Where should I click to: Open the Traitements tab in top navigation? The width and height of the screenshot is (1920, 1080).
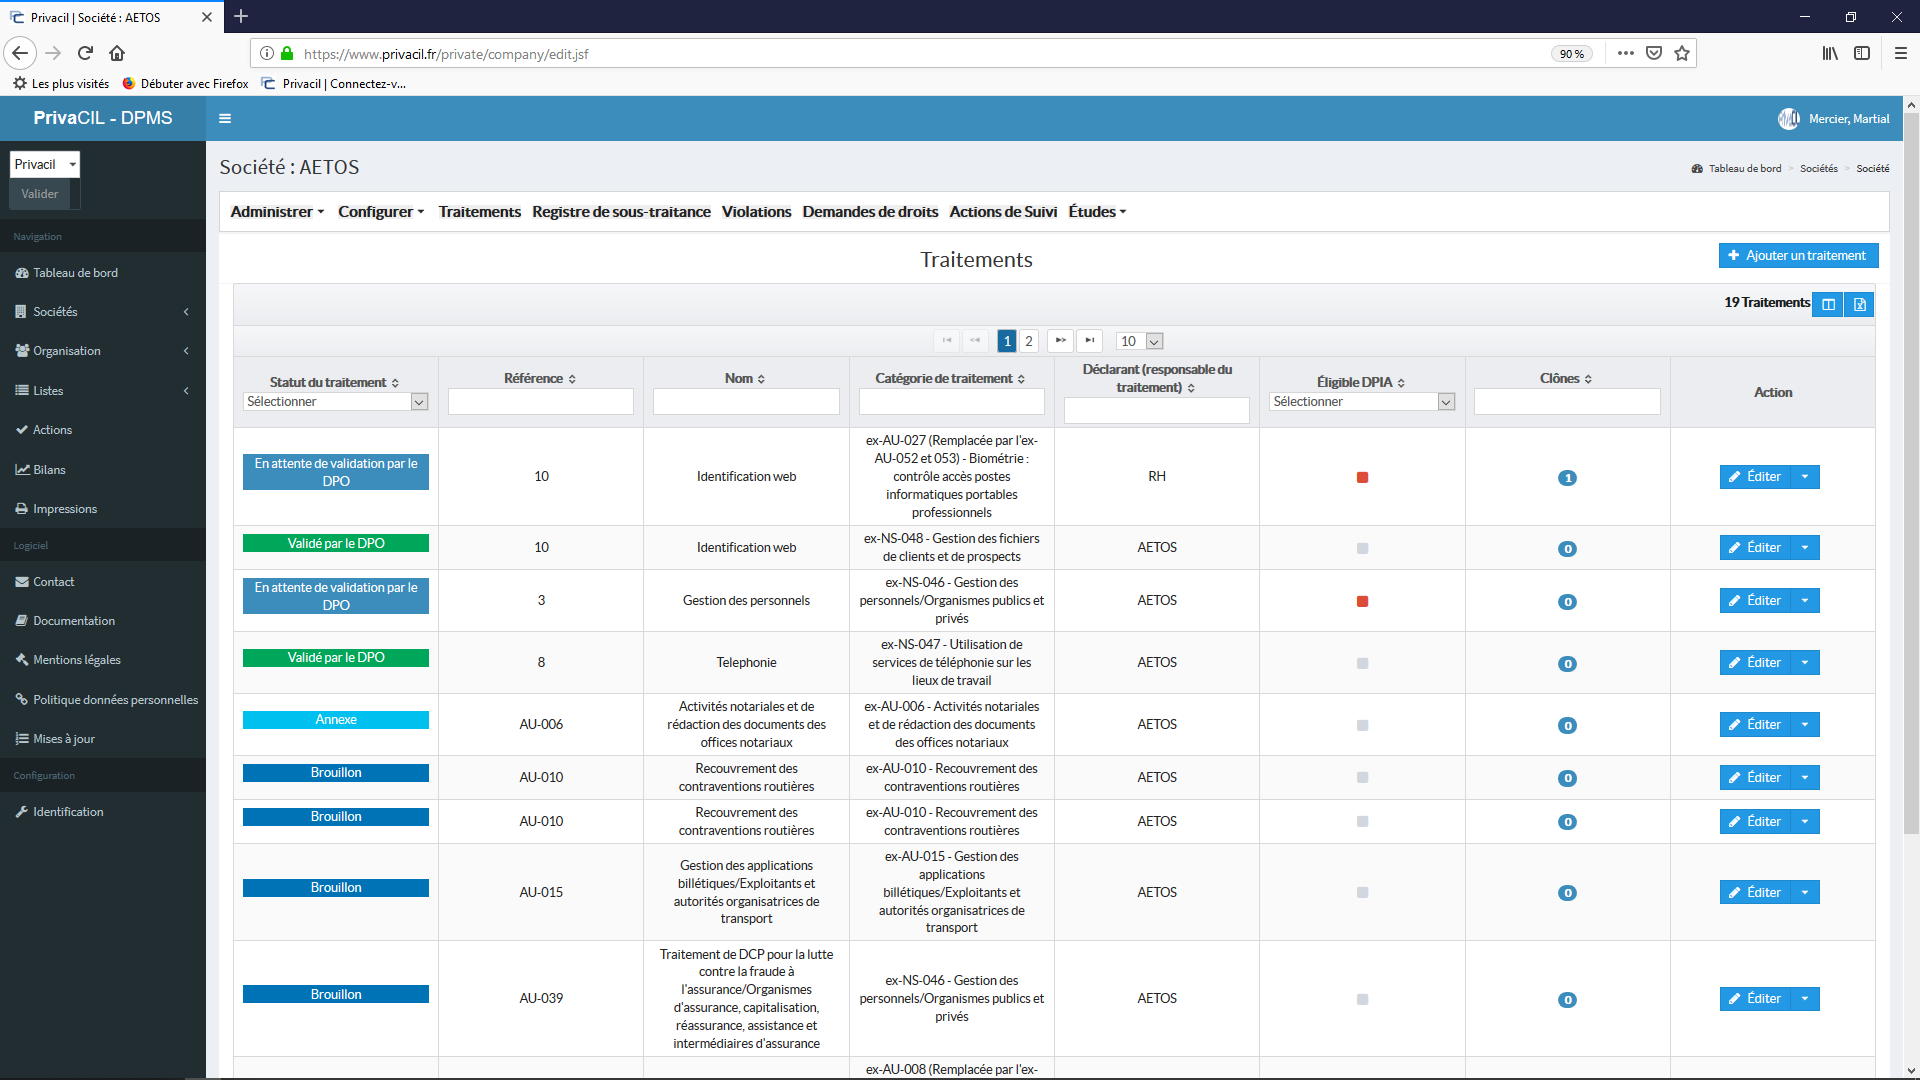point(479,212)
